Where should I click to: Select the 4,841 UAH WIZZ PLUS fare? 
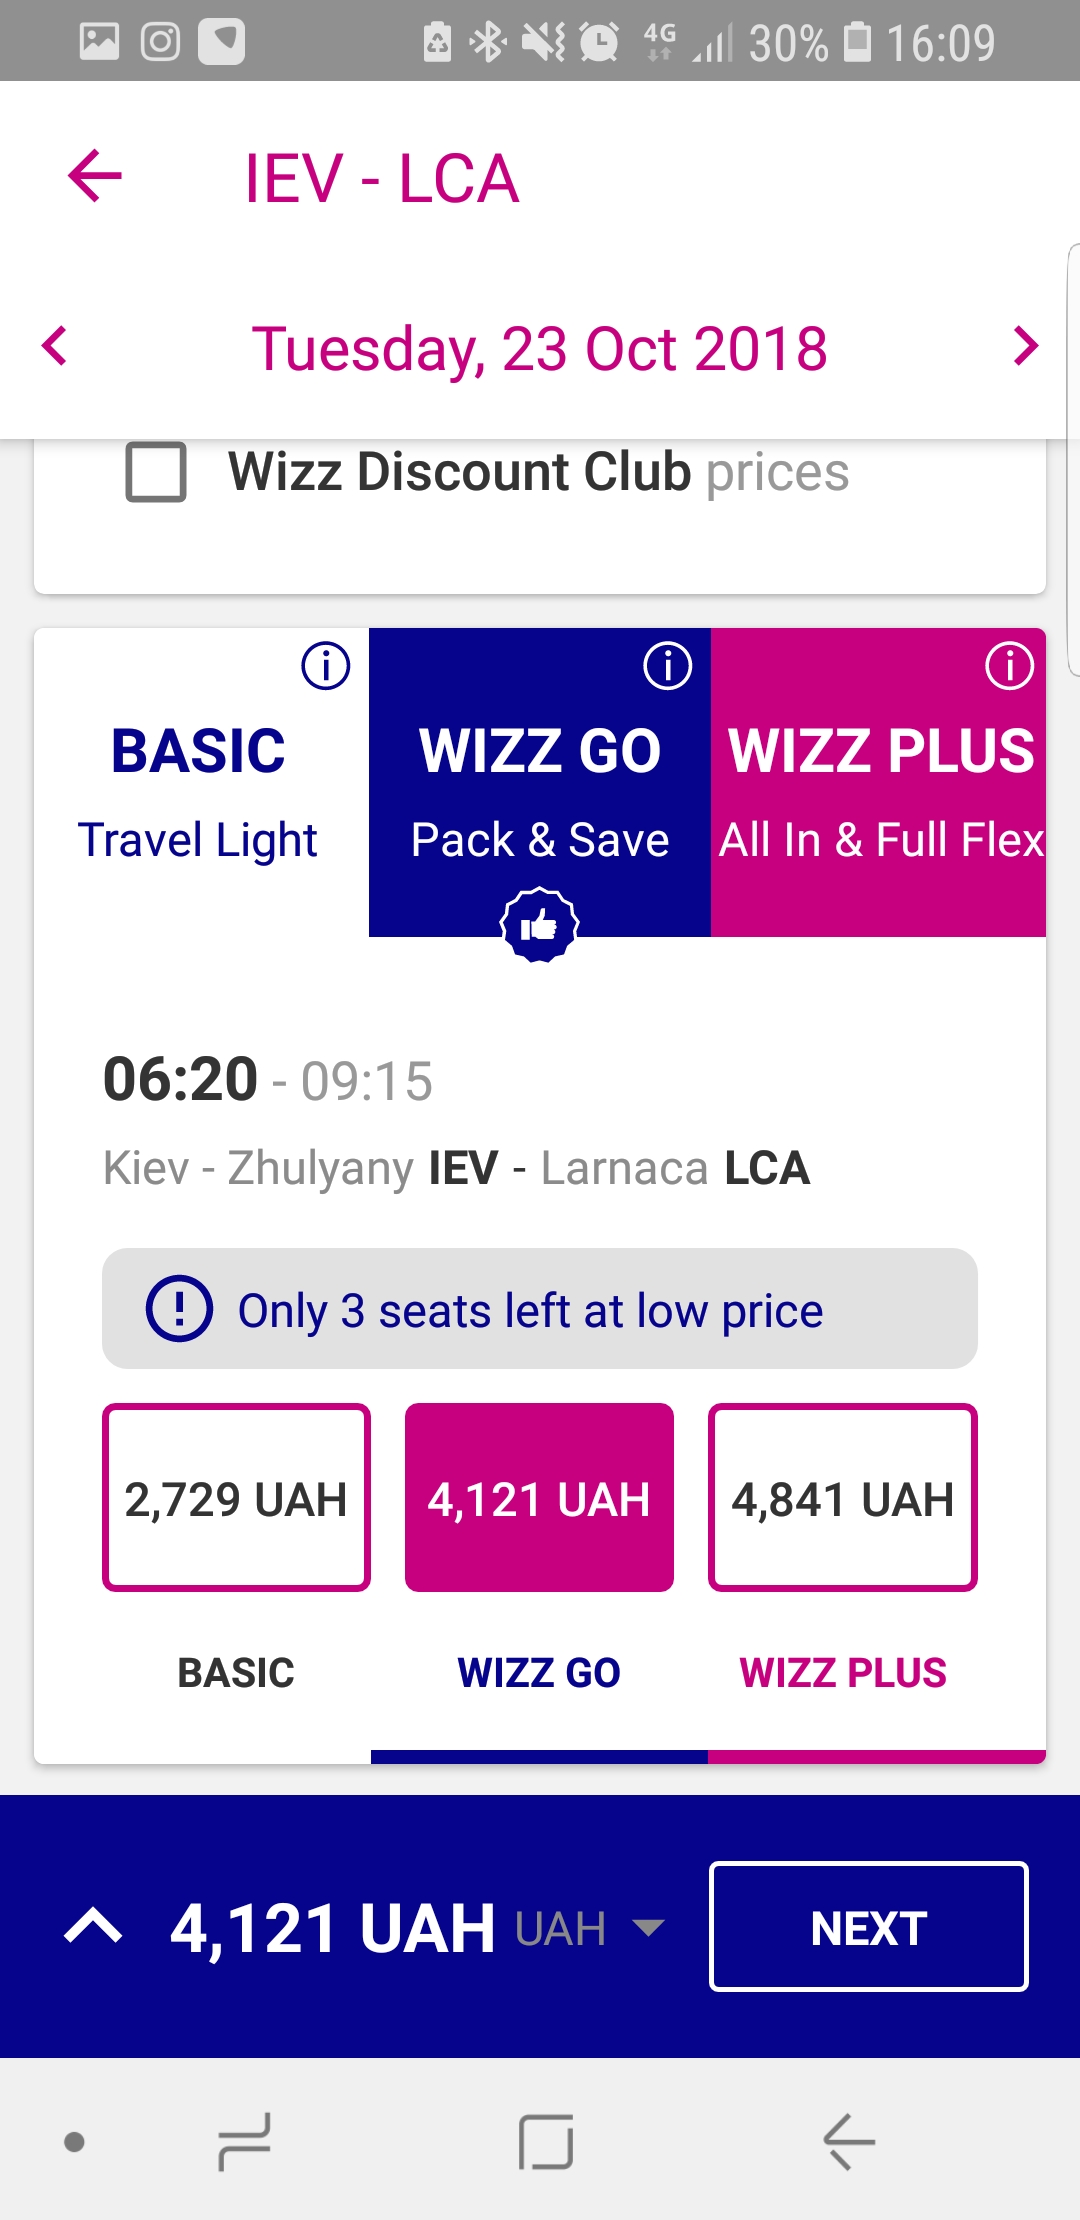842,1497
